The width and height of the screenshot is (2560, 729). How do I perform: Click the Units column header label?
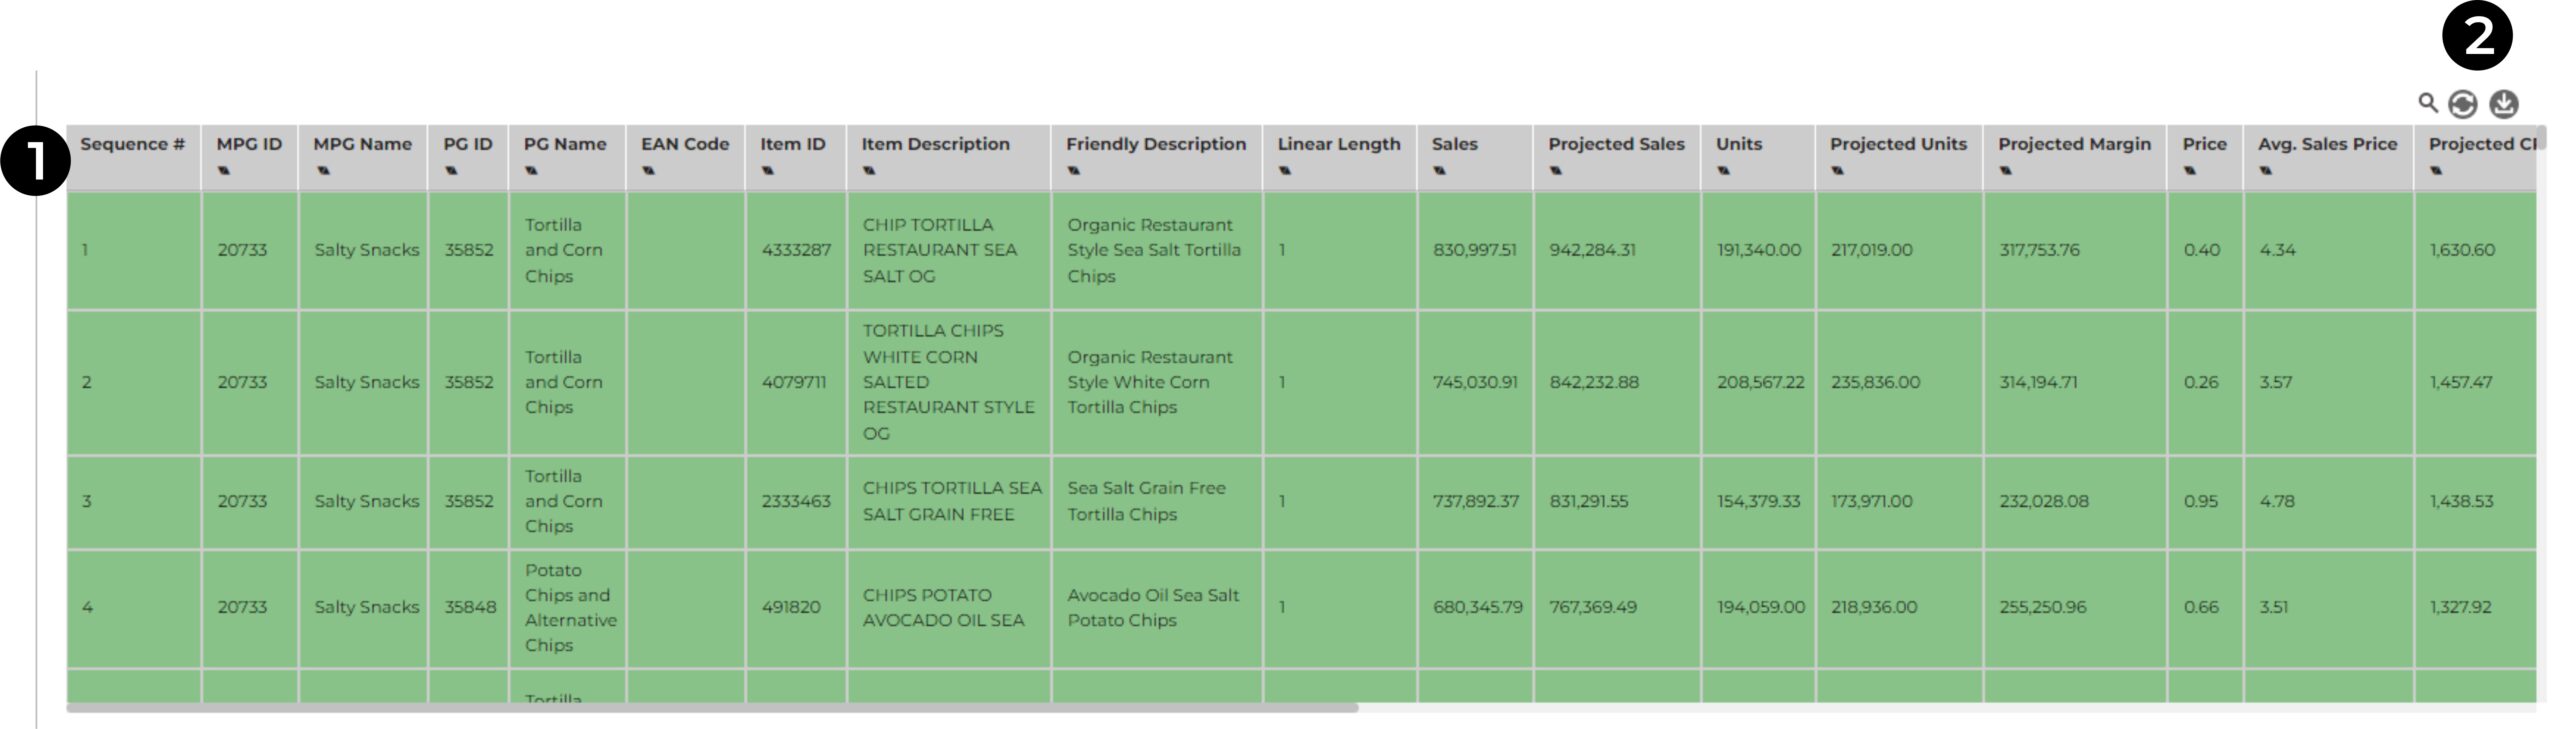point(1738,144)
